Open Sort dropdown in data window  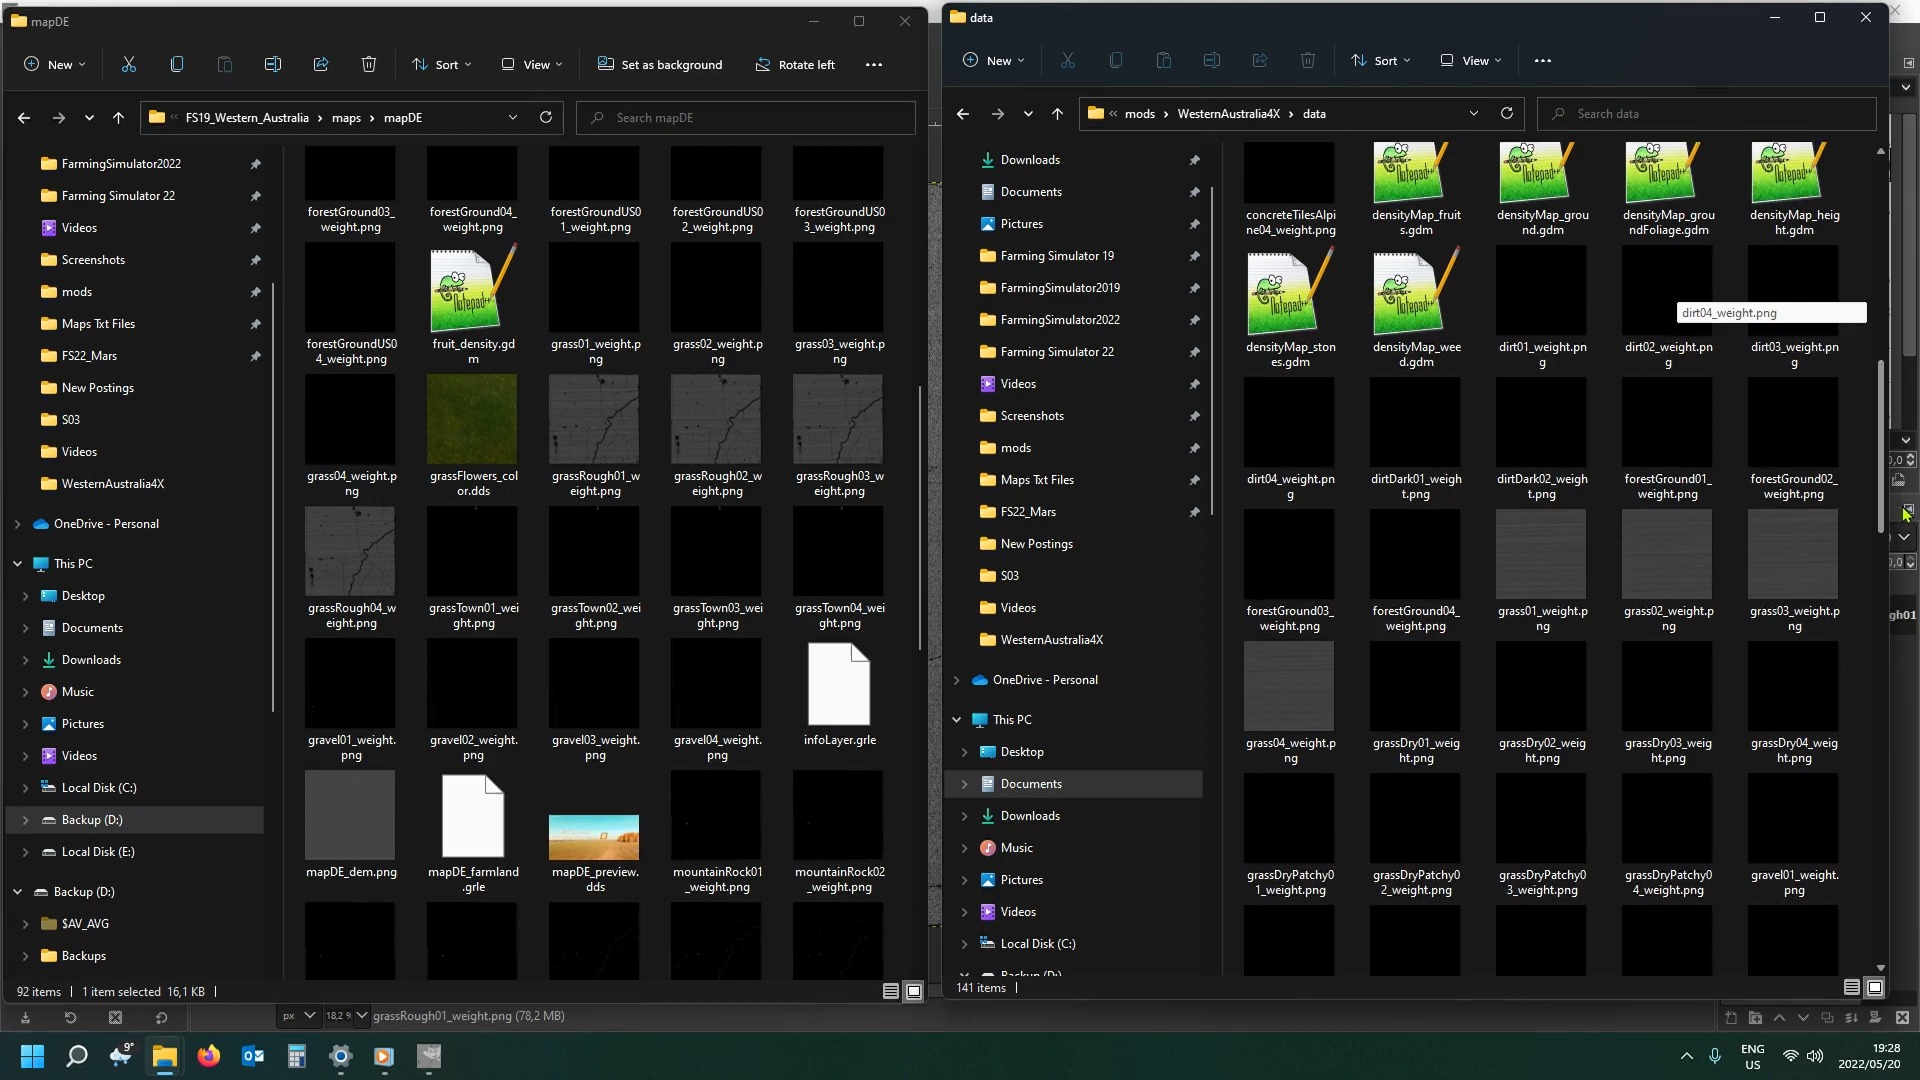click(x=1381, y=61)
